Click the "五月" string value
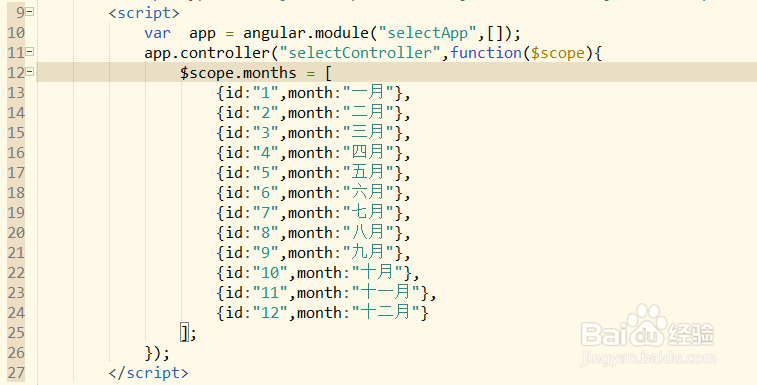Viewport: 757px width, 385px height. click(x=368, y=172)
